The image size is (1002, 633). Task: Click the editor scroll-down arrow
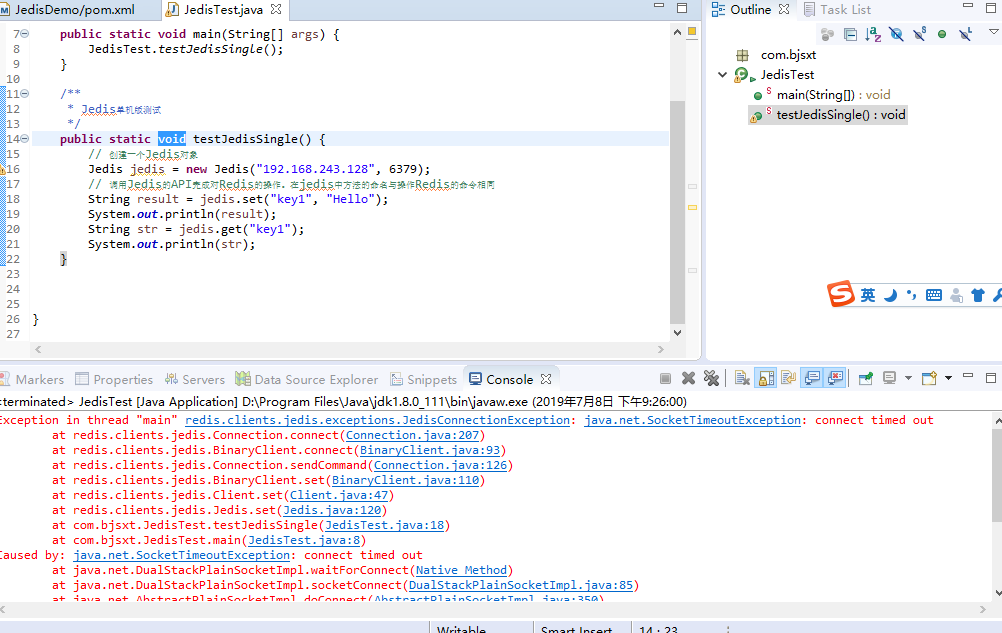pos(677,333)
